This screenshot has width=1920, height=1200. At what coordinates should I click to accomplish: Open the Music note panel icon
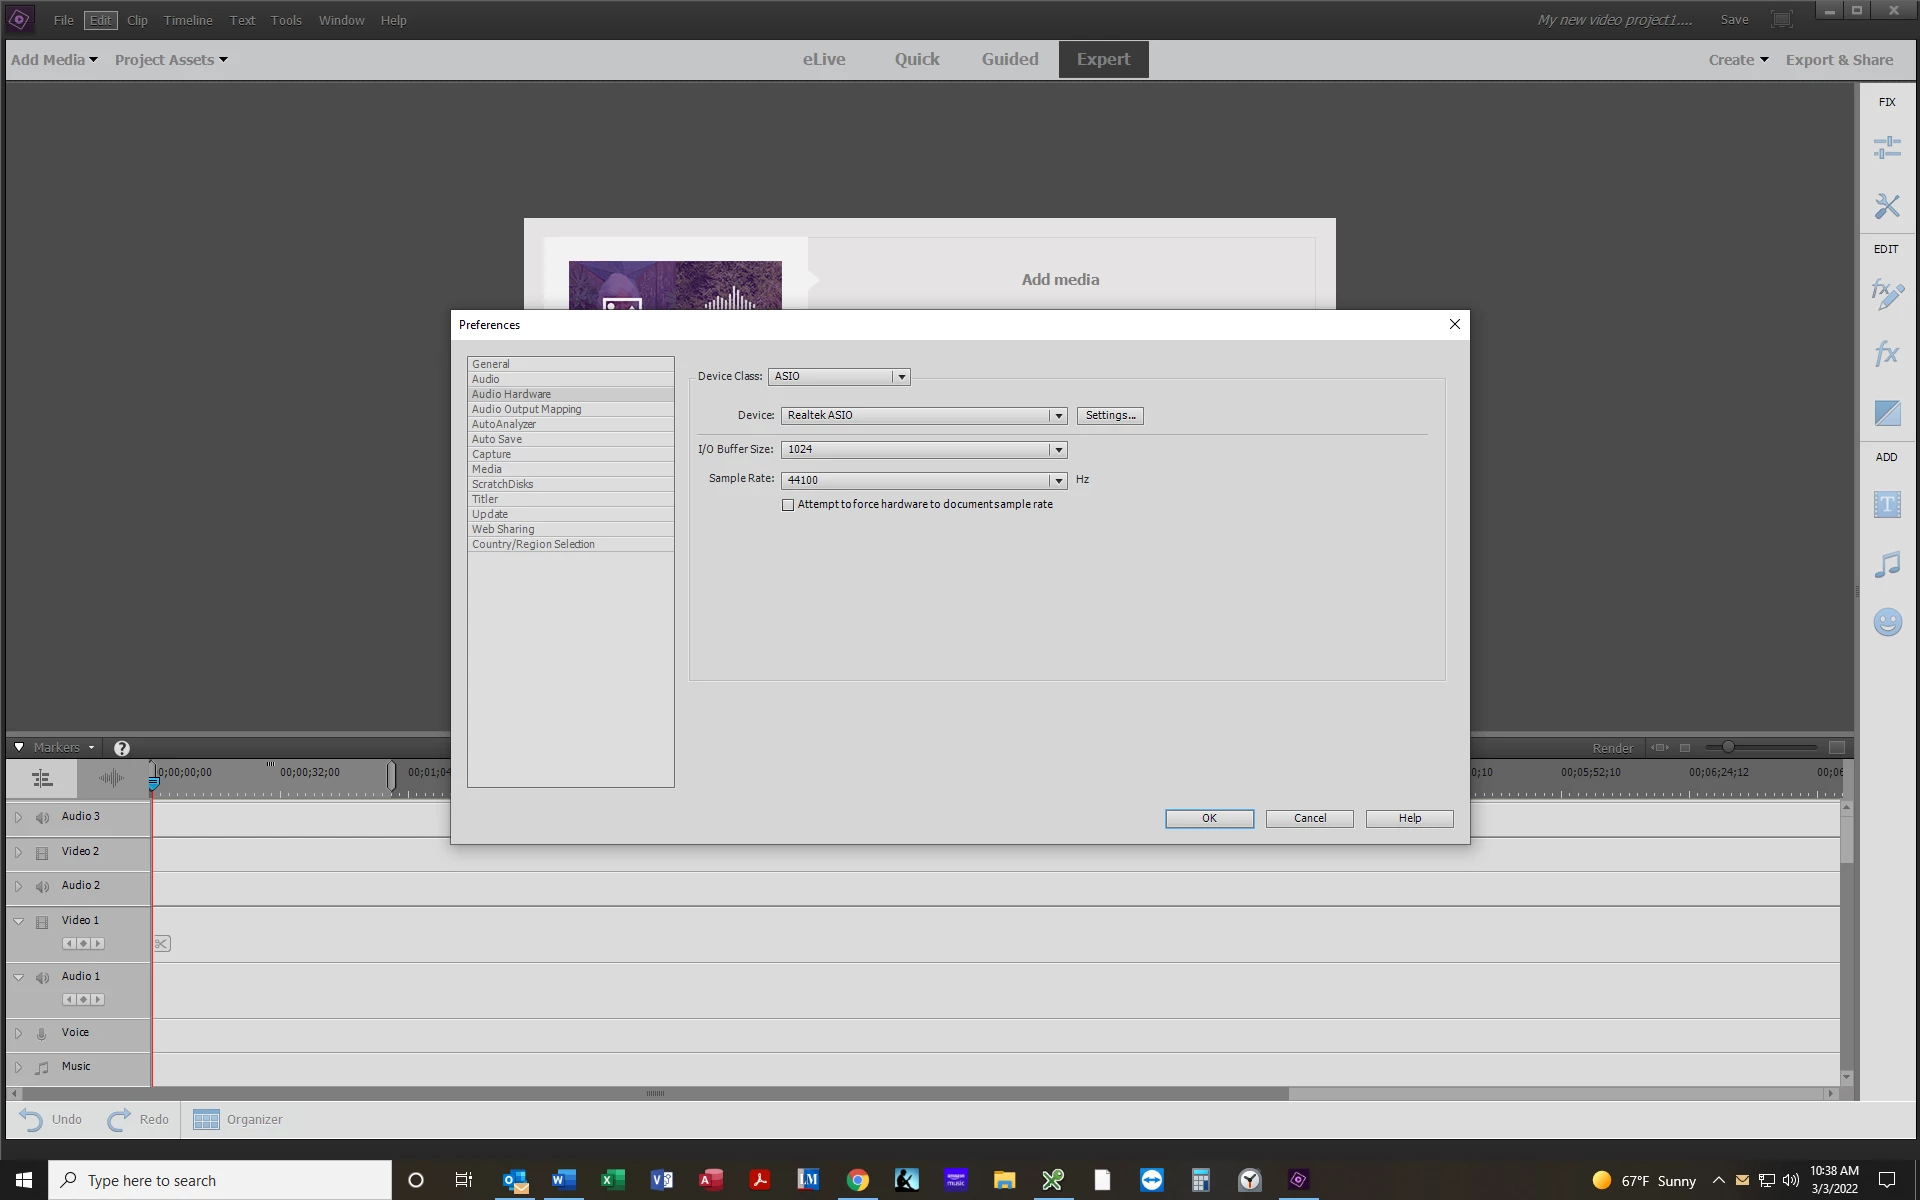[1886, 564]
